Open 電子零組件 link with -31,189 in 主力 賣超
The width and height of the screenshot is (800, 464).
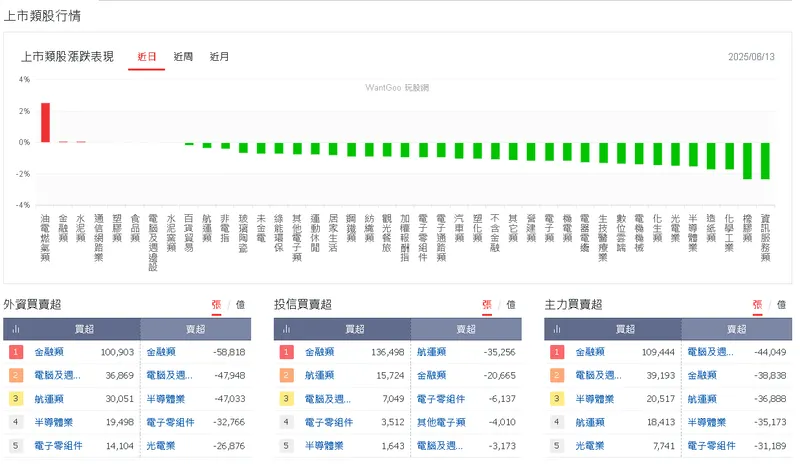coord(711,446)
